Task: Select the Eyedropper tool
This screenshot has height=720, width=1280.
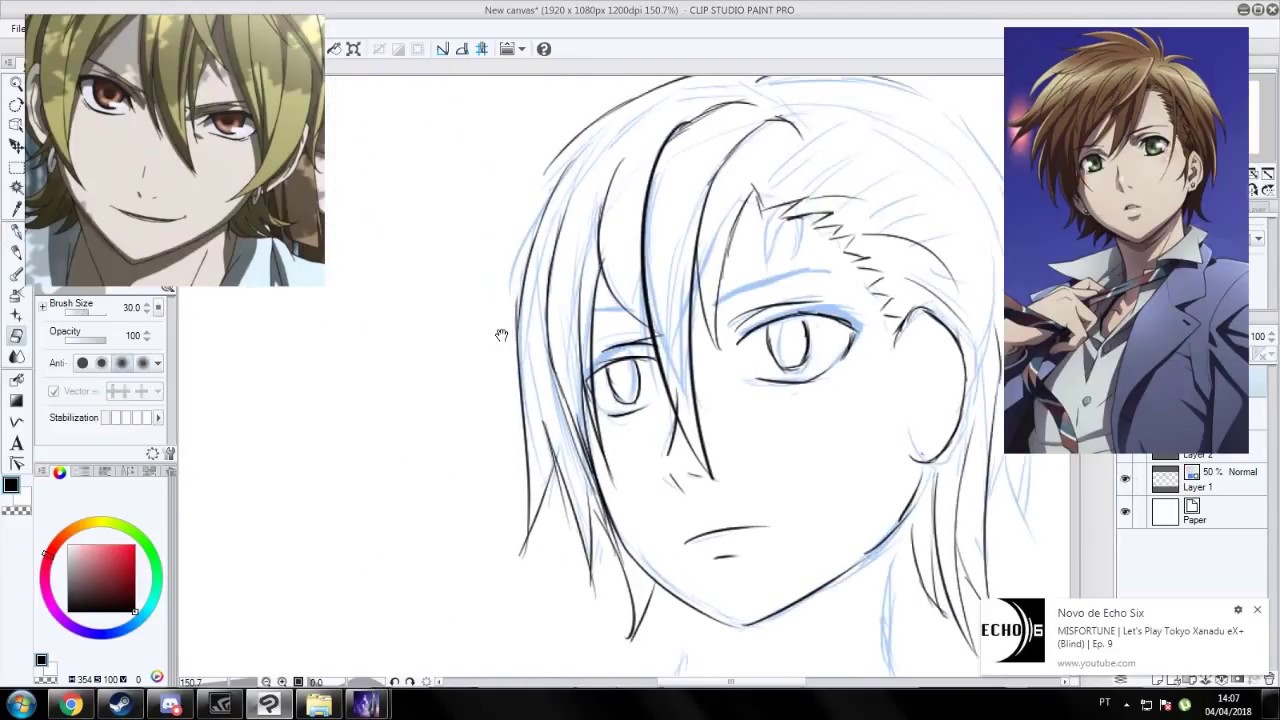Action: pyautogui.click(x=16, y=208)
